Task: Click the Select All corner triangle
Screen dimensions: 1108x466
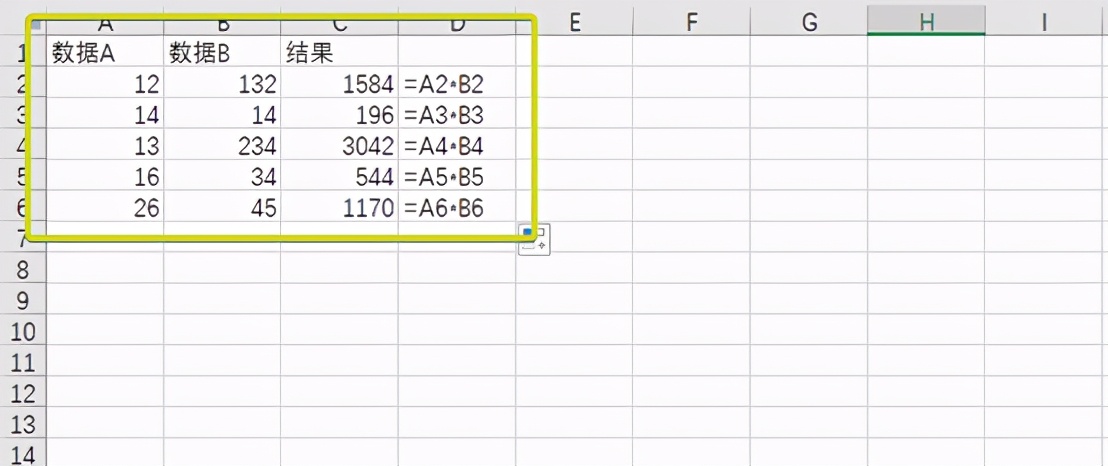Action: [37, 25]
